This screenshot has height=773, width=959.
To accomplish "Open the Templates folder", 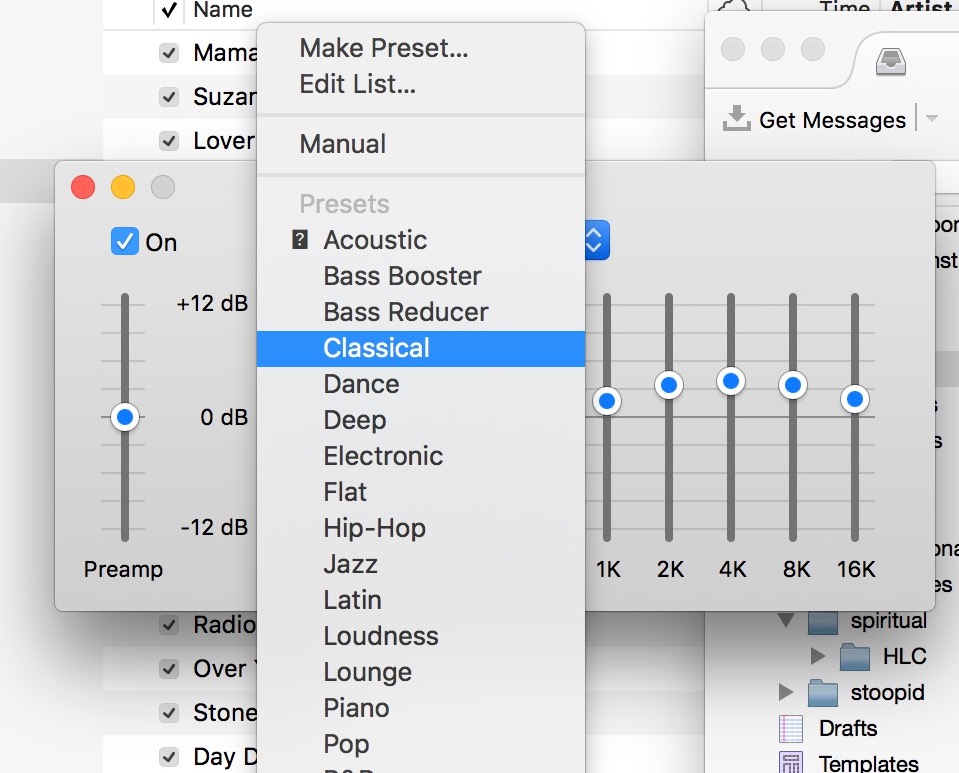I will tap(868, 764).
